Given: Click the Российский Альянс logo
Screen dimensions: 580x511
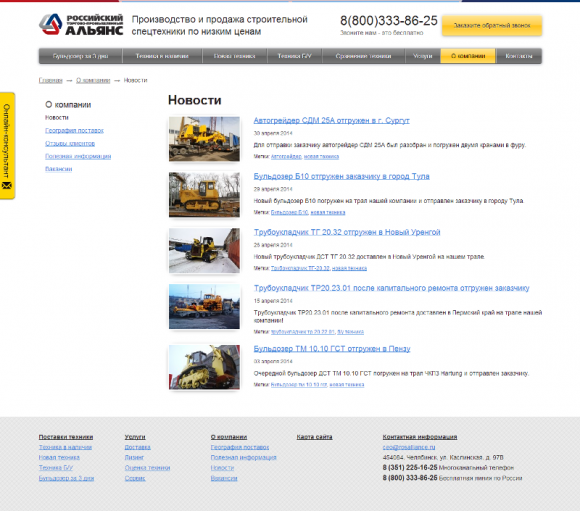Looking at the screenshot, I should click(x=81, y=25).
